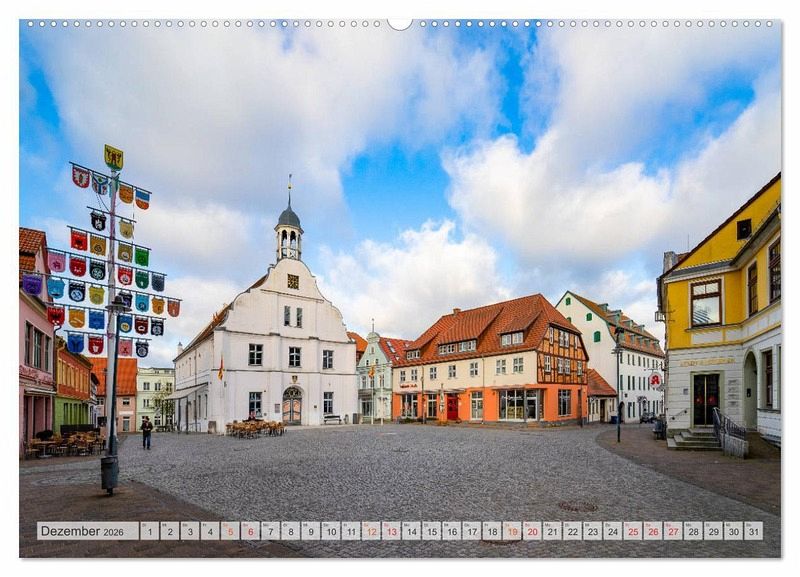Select day 28 in the calendar strip

(694, 531)
